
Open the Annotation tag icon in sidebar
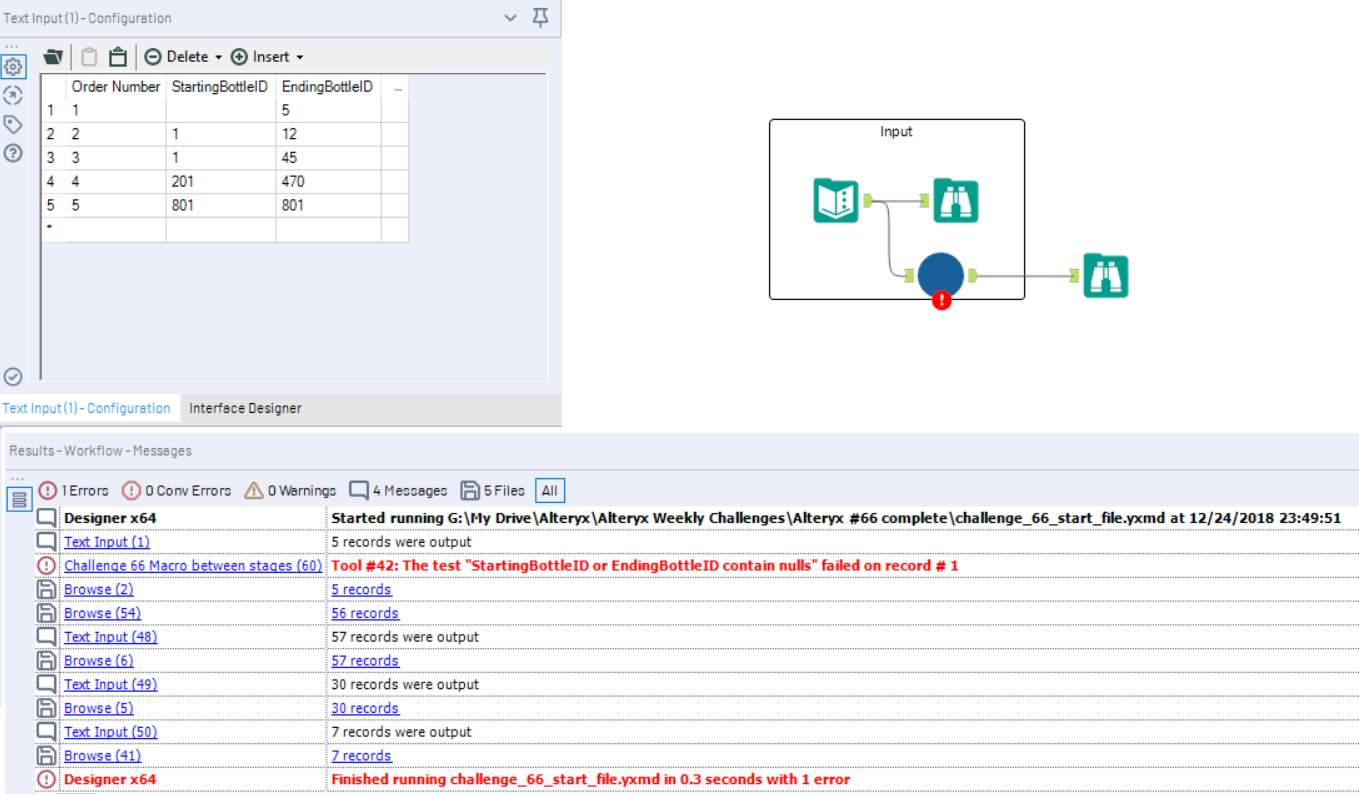(x=13, y=124)
